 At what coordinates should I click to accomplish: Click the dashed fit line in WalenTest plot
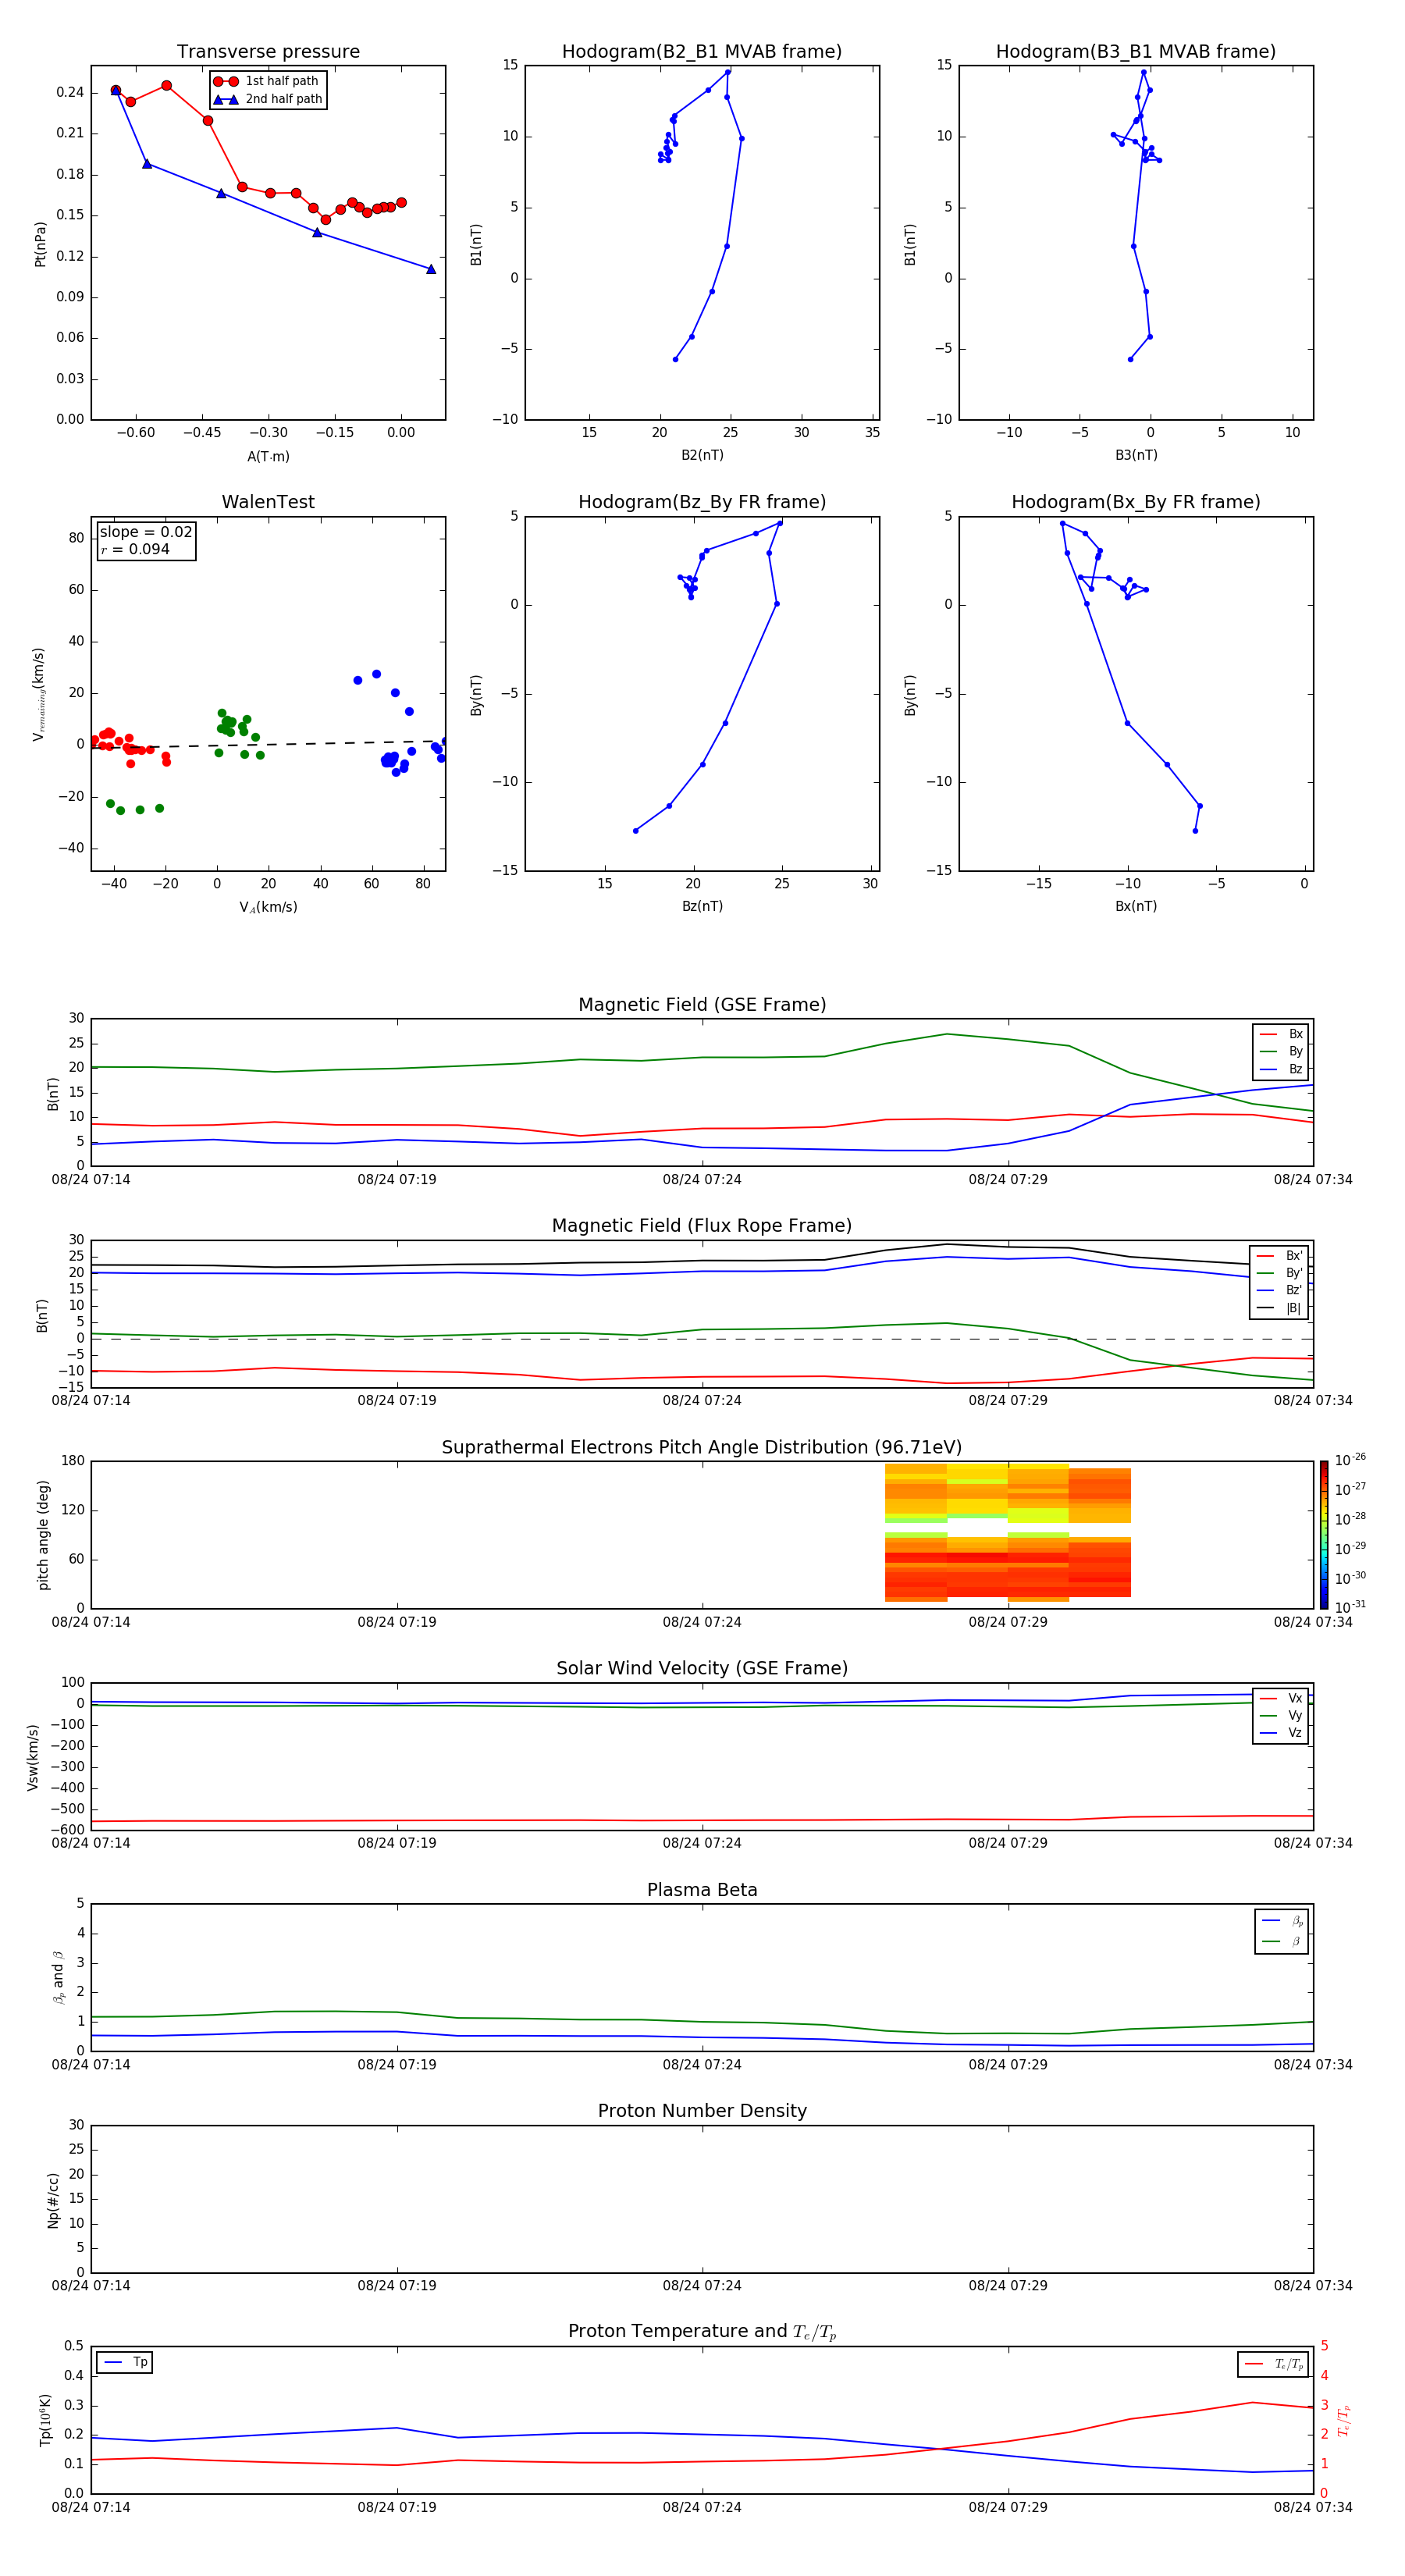click(268, 744)
